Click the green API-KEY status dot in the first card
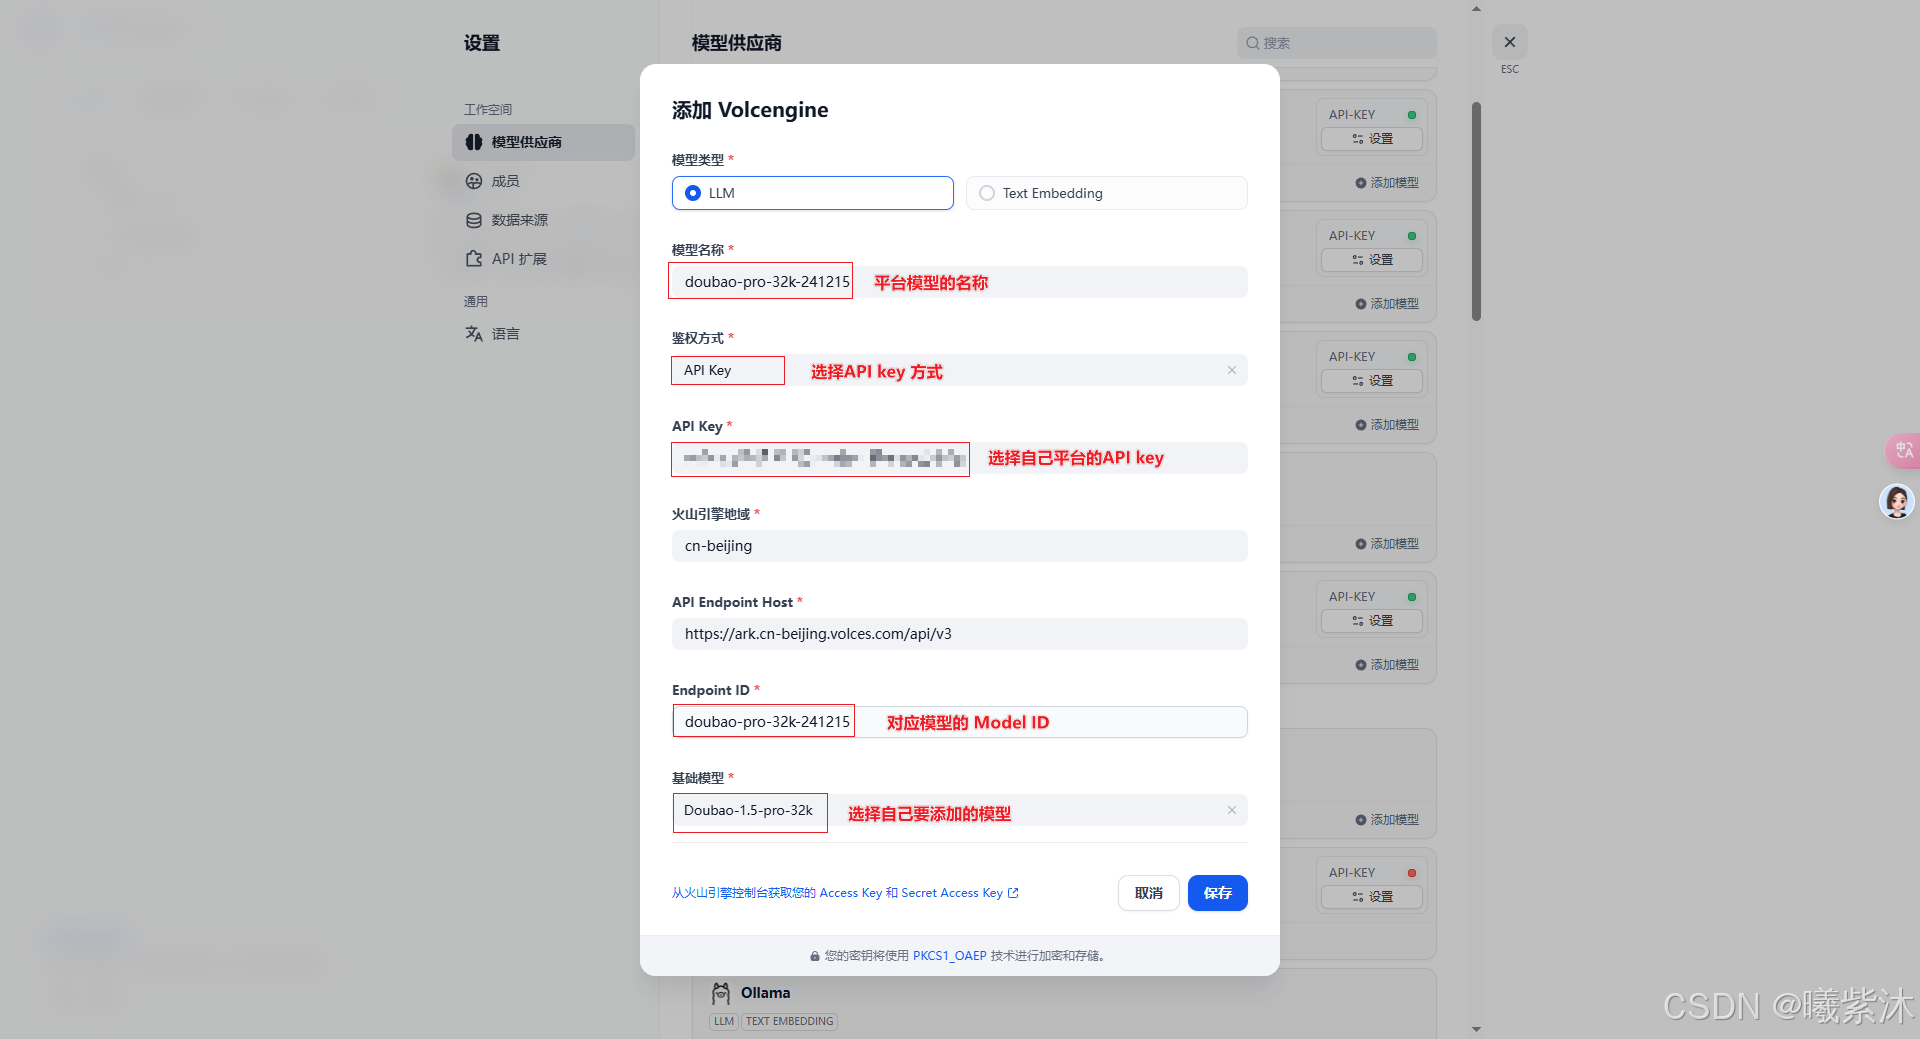The image size is (1920, 1039). point(1412,115)
